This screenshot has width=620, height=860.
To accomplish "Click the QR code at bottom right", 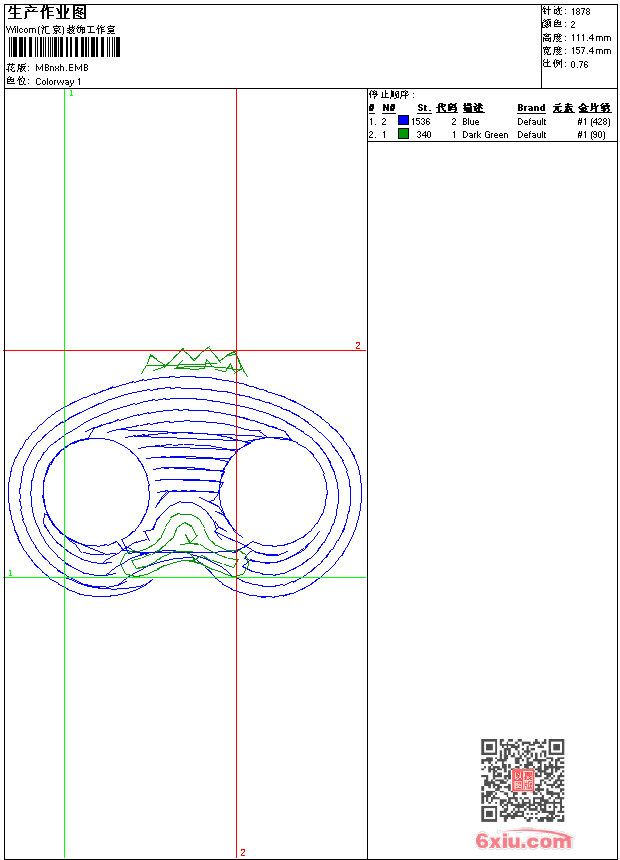I will coord(522,780).
